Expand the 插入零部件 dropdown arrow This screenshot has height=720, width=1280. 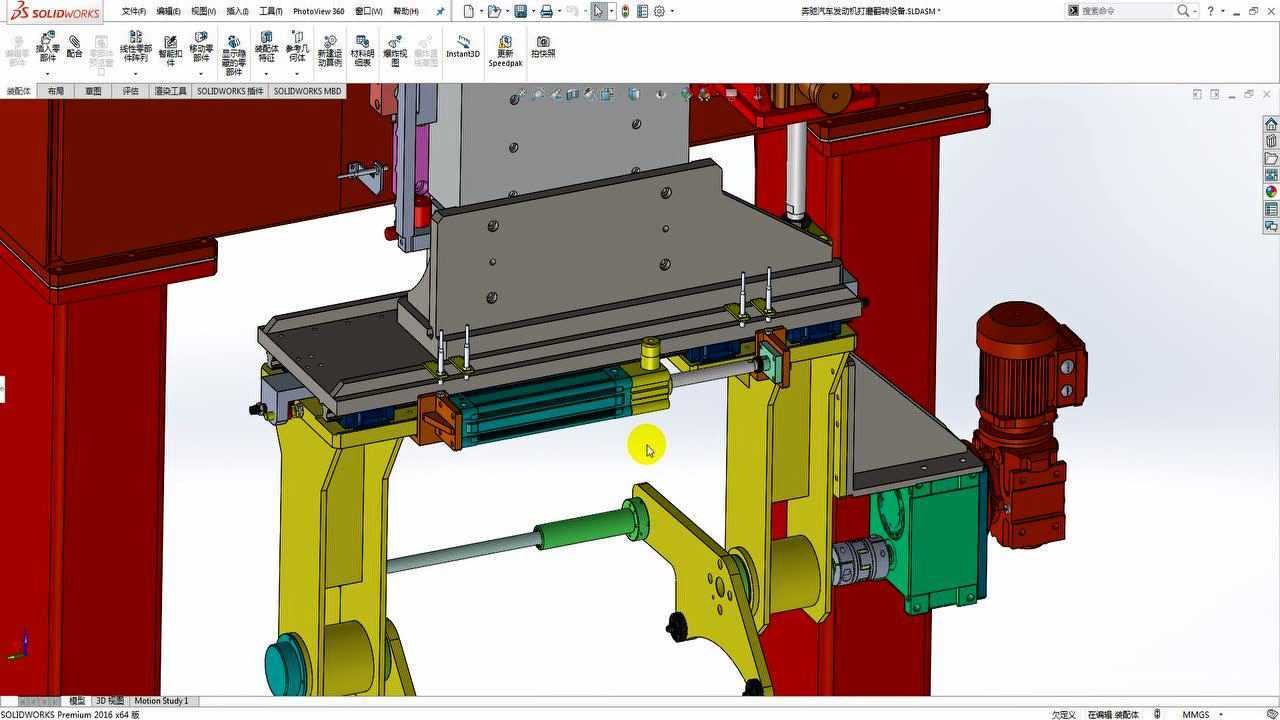(x=47, y=74)
